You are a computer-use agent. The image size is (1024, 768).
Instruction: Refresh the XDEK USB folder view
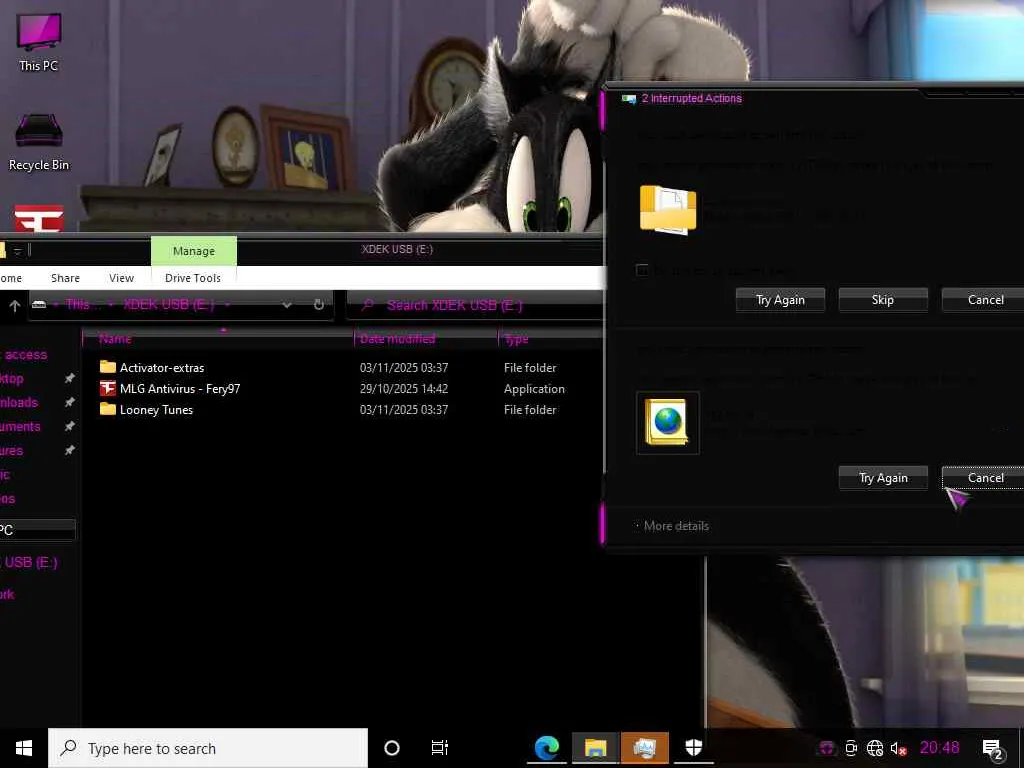(319, 305)
